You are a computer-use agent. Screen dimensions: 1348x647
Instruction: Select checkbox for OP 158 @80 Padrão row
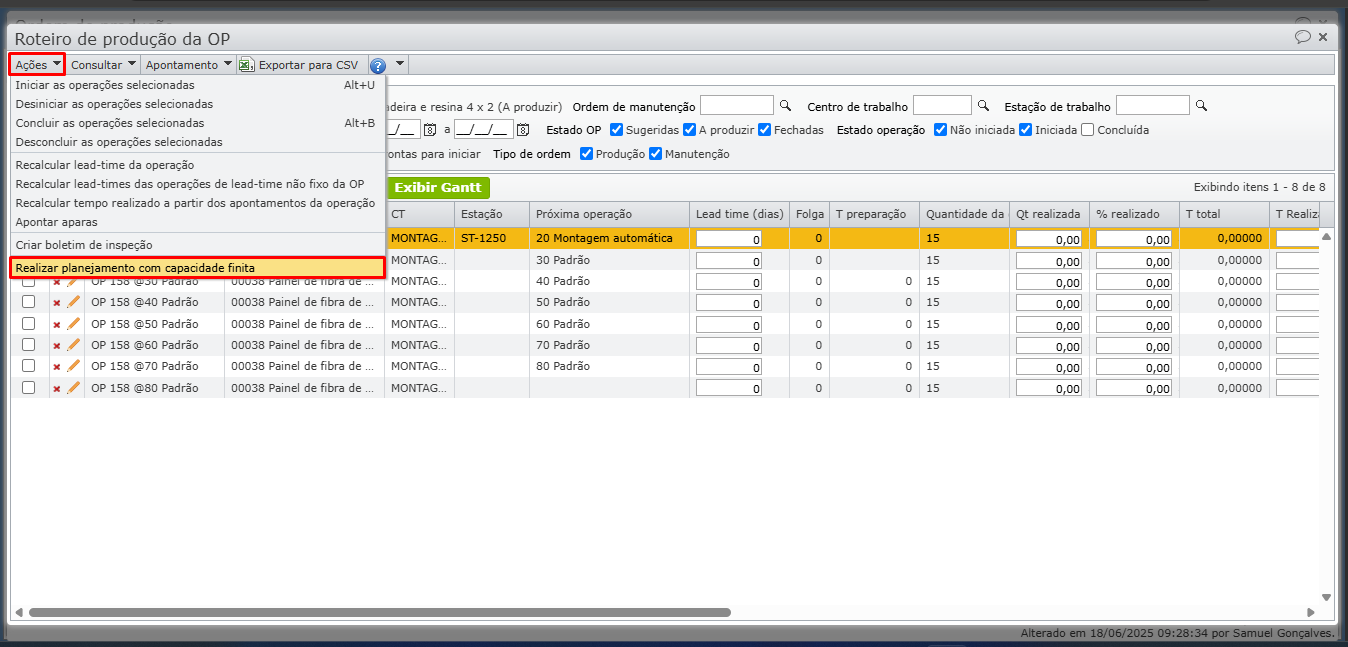(x=29, y=388)
